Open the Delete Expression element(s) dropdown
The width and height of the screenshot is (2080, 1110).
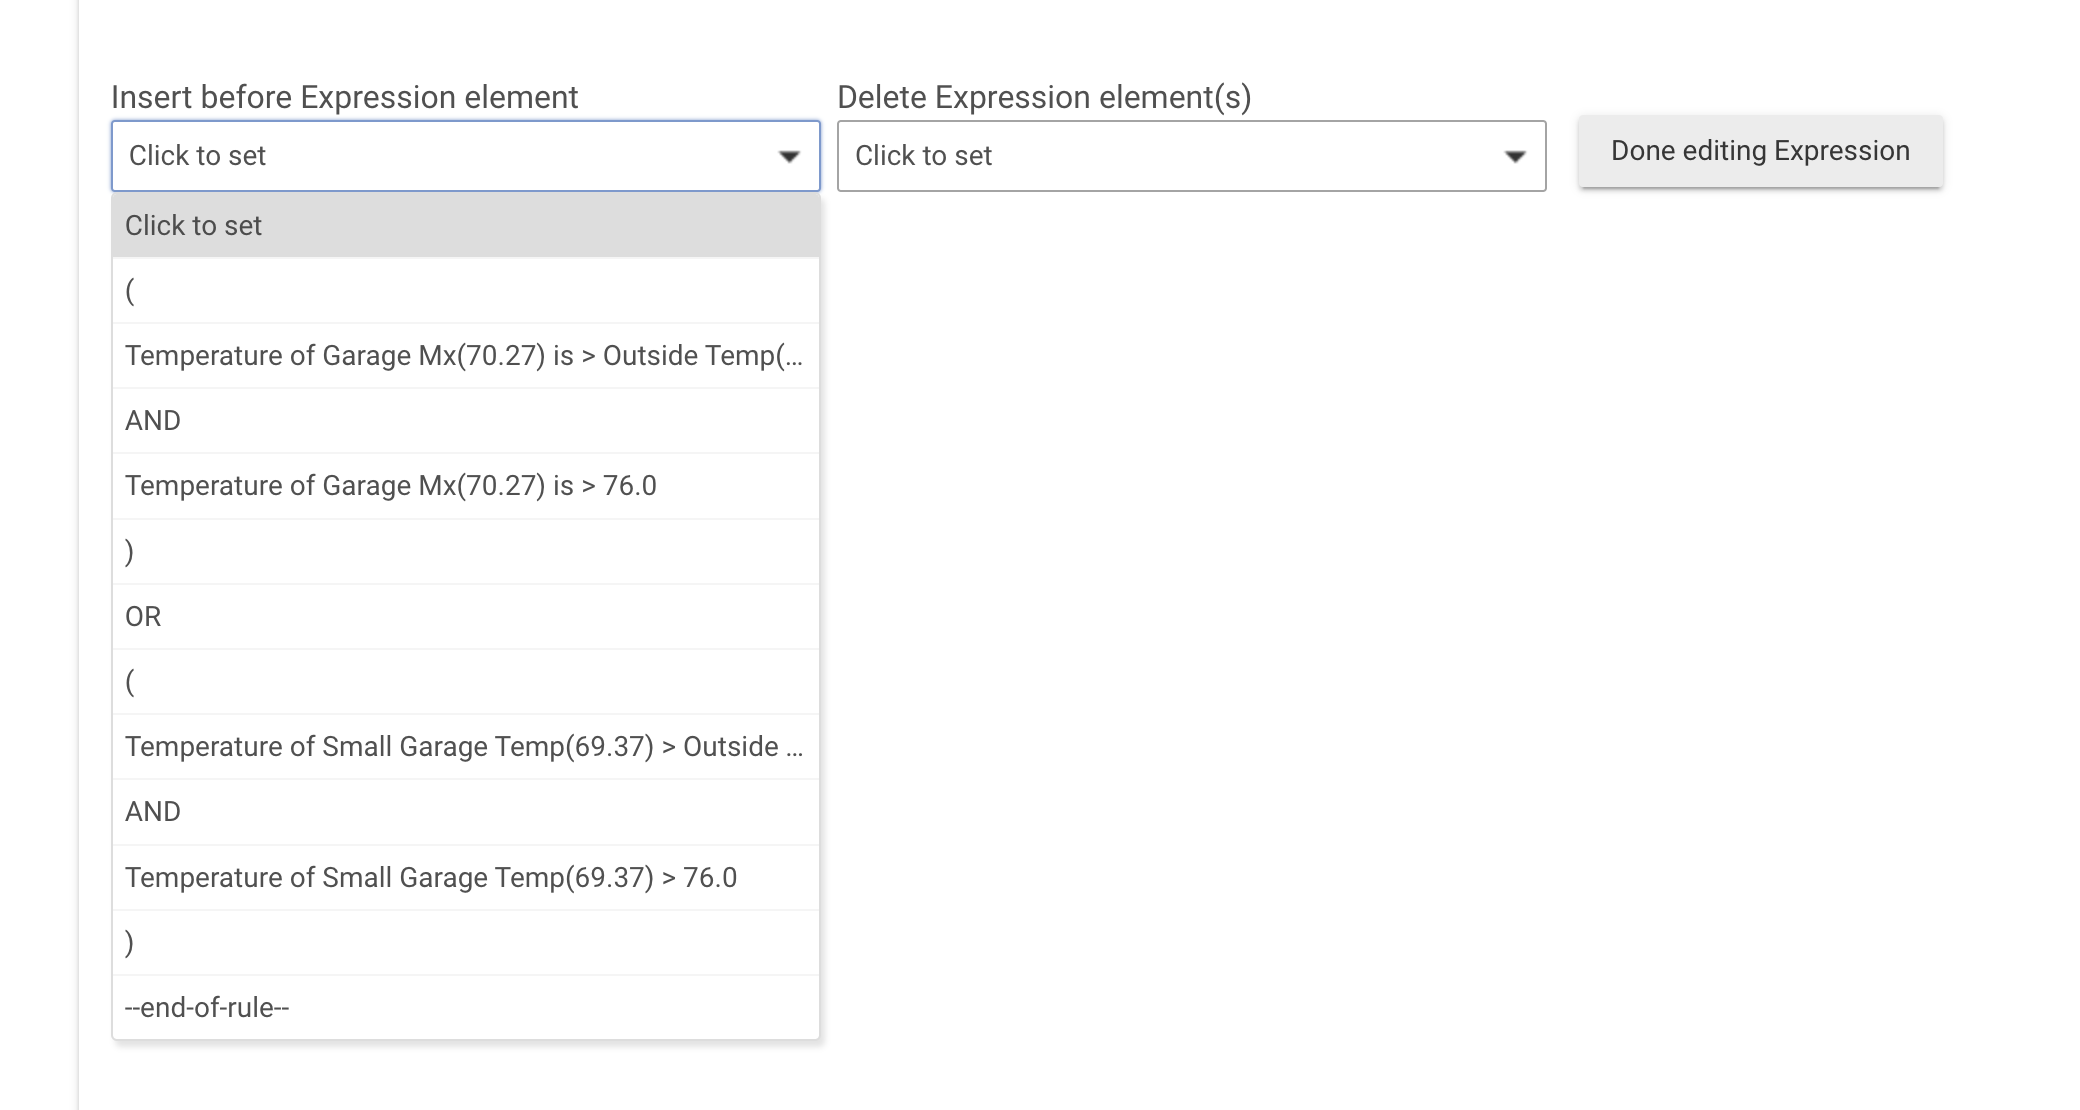1191,156
